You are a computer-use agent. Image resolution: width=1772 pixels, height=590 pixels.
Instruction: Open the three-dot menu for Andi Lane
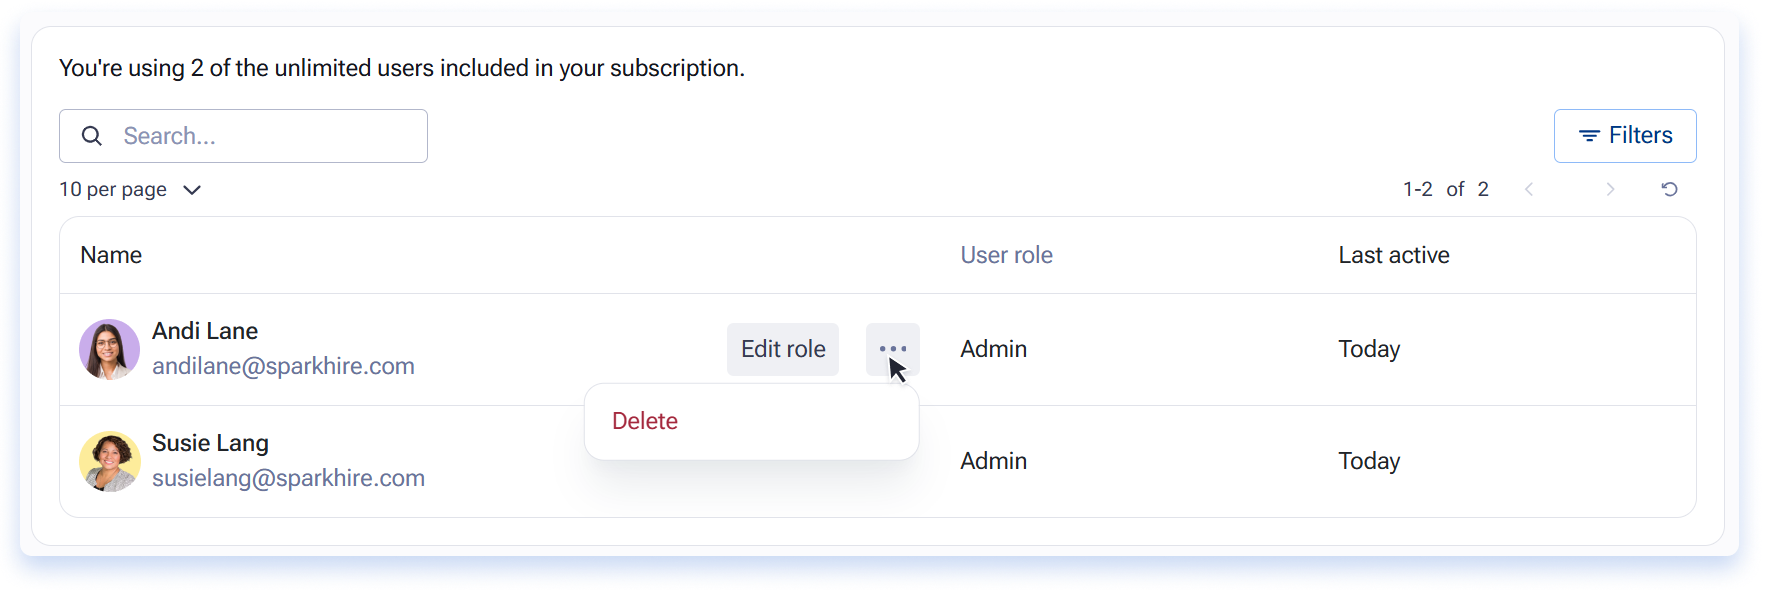892,349
